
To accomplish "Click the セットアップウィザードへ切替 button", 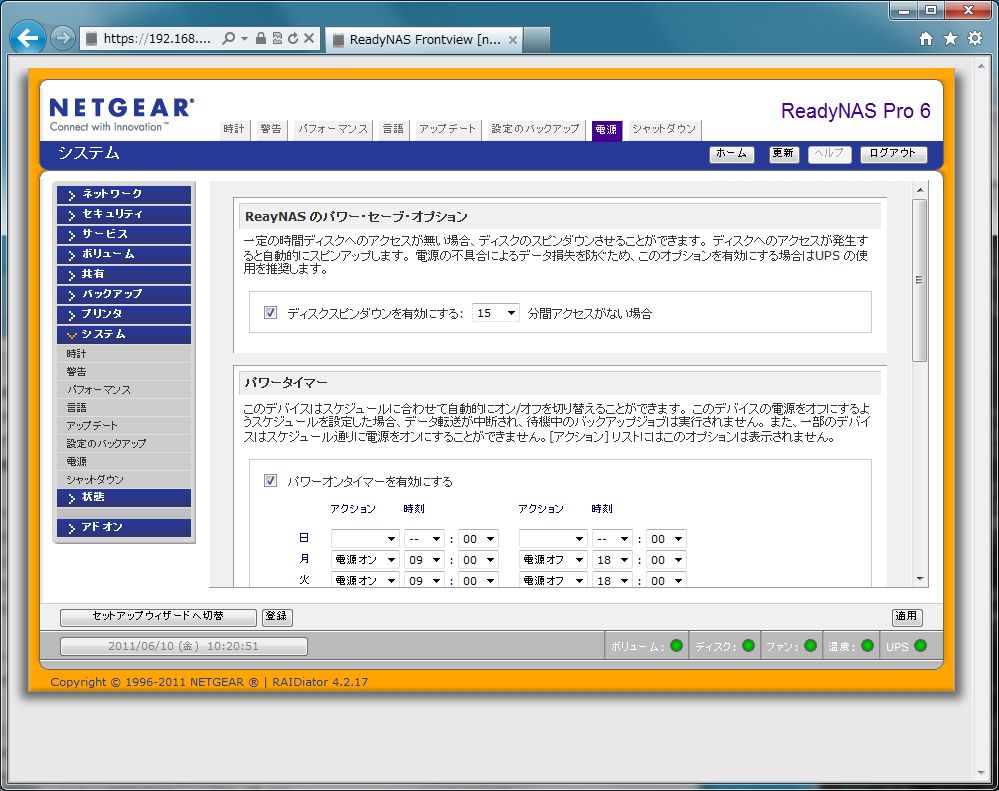I will tap(157, 617).
